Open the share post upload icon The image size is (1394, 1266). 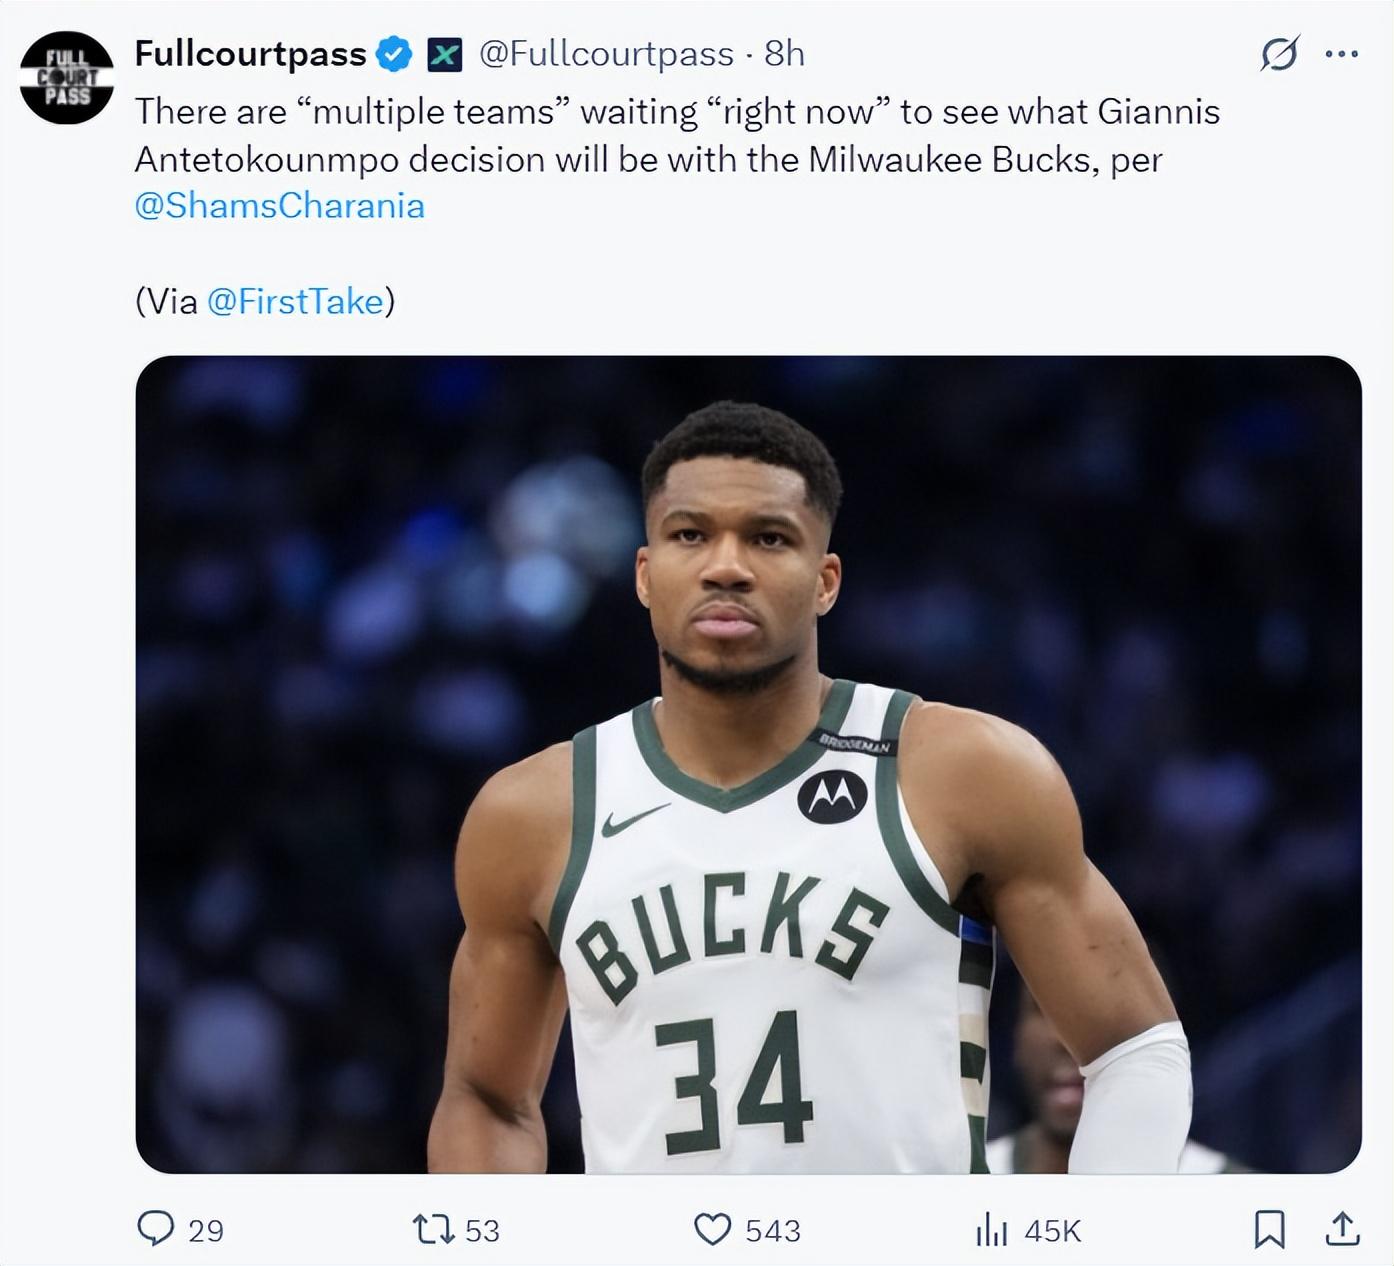[x=1341, y=1229]
